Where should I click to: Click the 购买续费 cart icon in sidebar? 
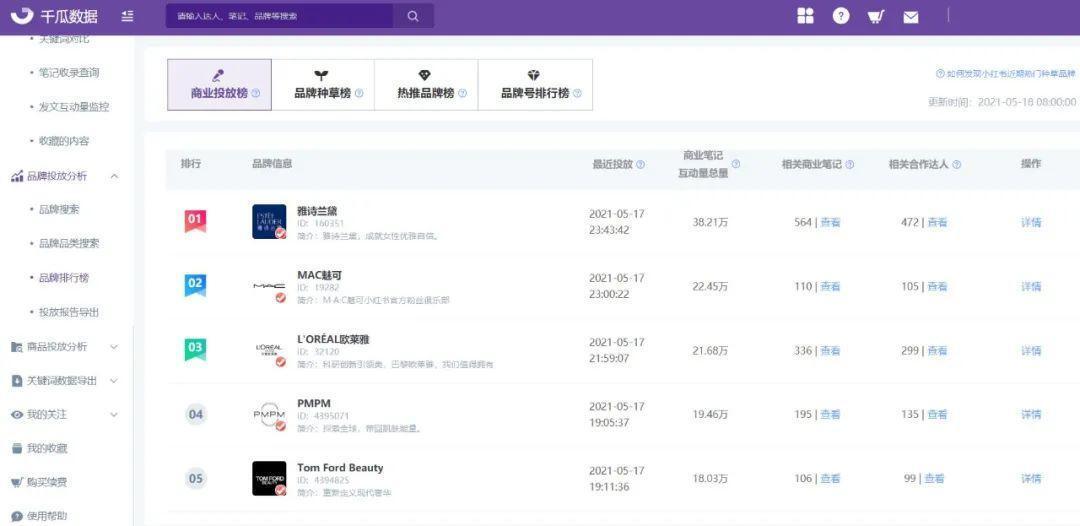tap(17, 482)
